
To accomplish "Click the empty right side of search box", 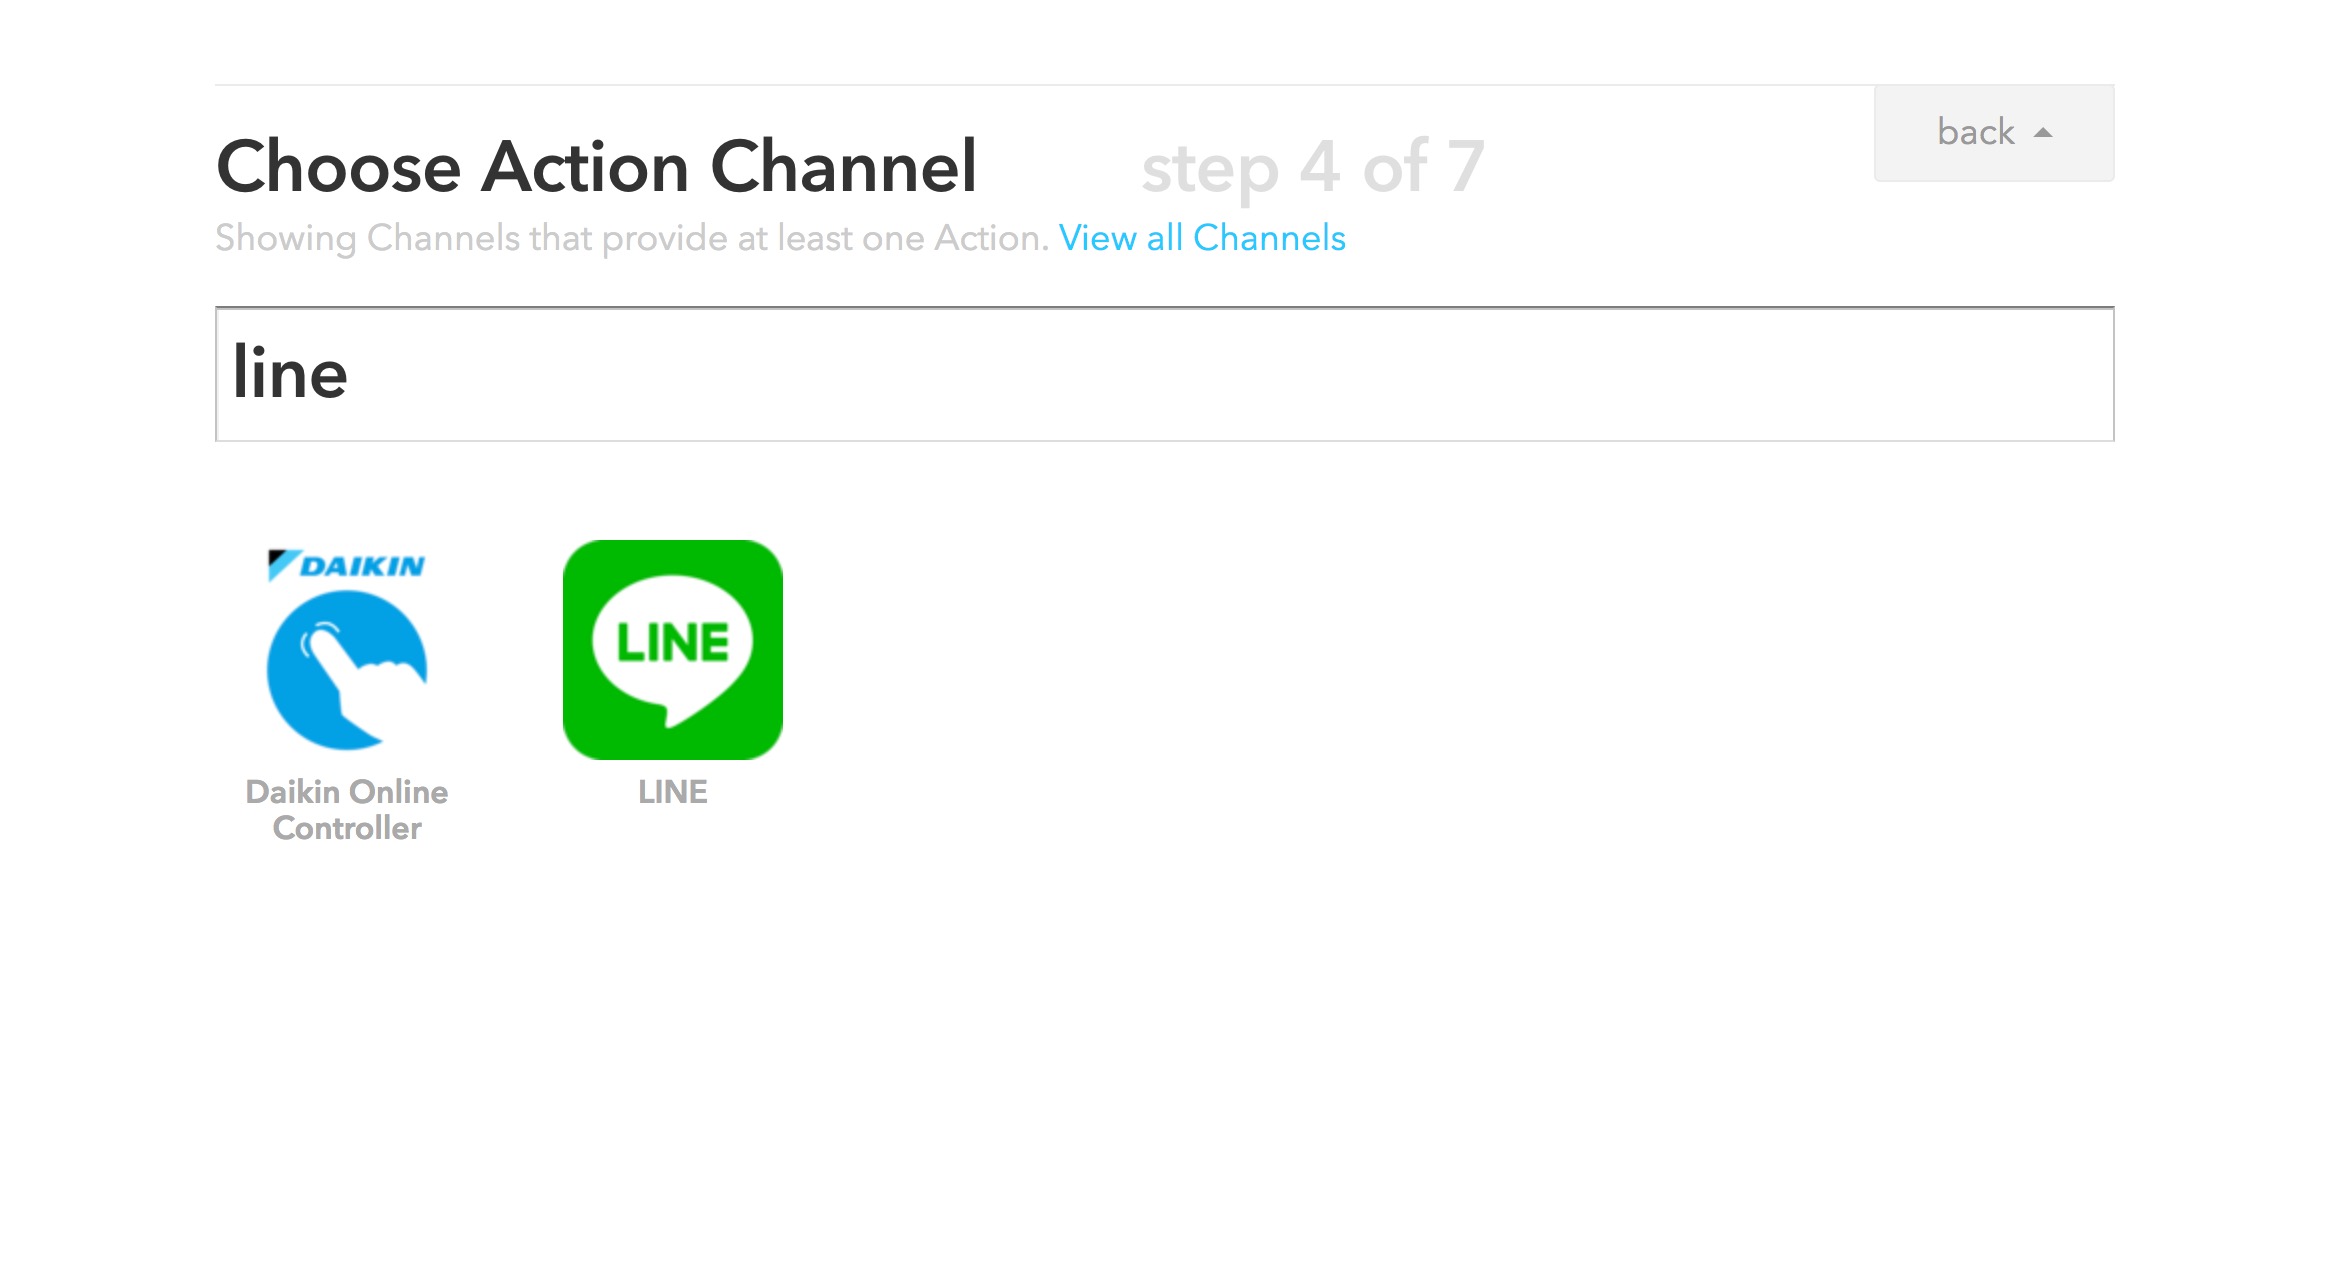I will click(x=1700, y=374).
